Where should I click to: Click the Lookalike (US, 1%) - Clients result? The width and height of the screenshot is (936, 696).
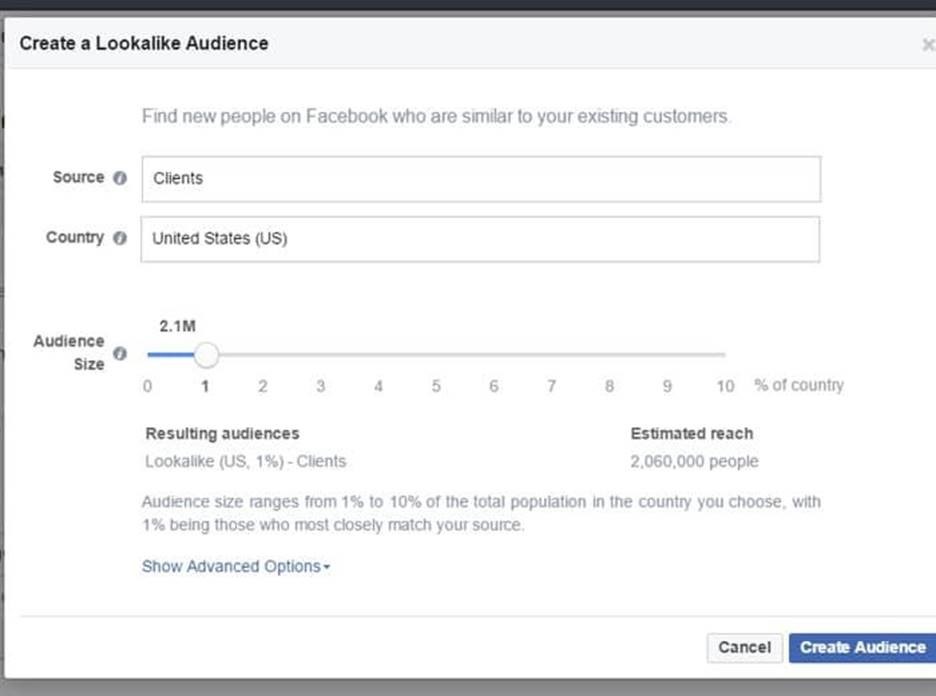(245, 462)
